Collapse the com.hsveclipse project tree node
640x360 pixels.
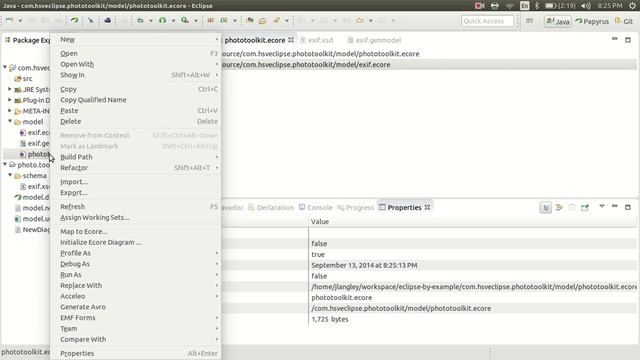tap(5, 67)
